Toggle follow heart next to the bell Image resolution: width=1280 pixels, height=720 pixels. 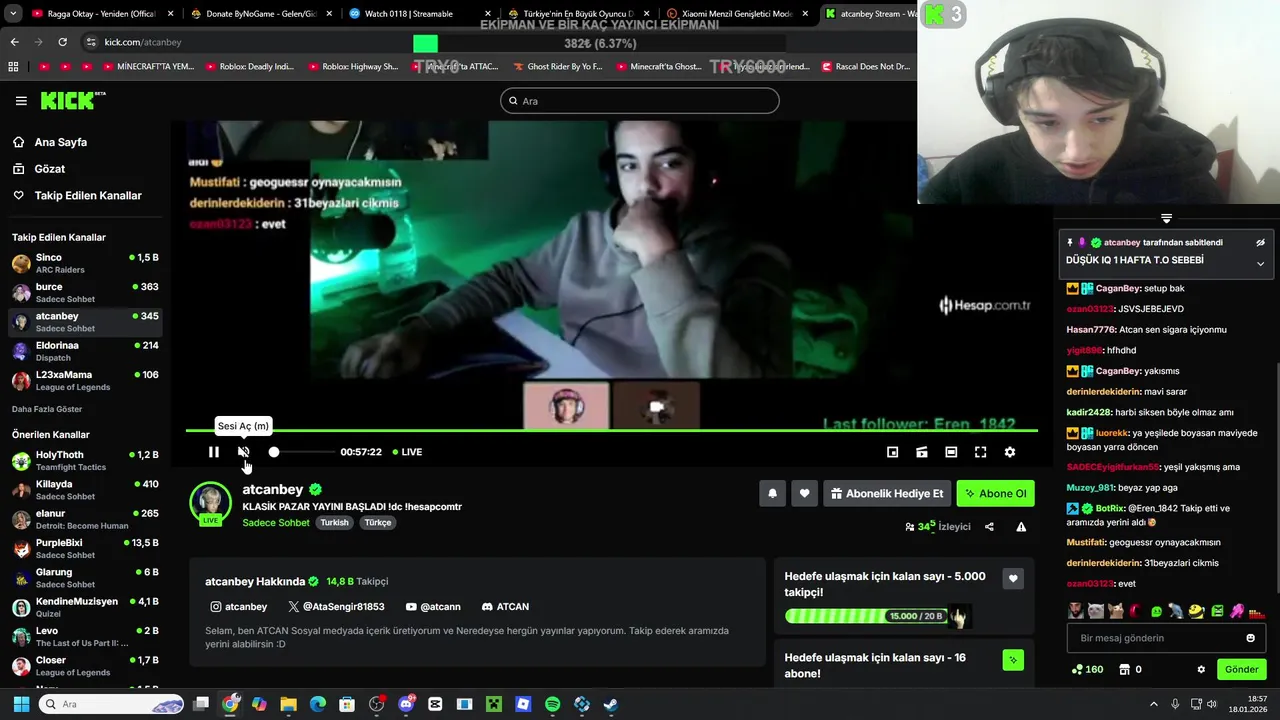(805, 493)
